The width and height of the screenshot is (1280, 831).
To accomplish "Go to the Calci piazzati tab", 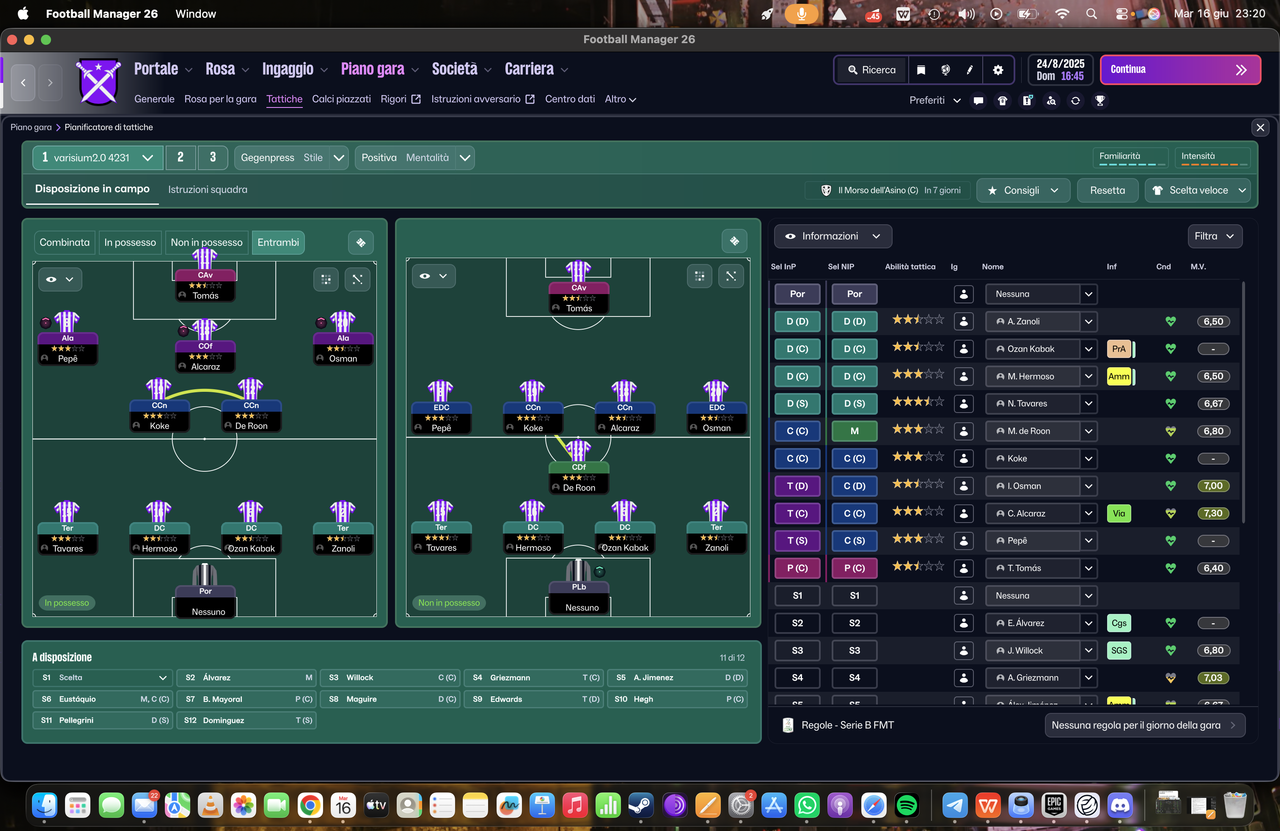I will click(341, 99).
